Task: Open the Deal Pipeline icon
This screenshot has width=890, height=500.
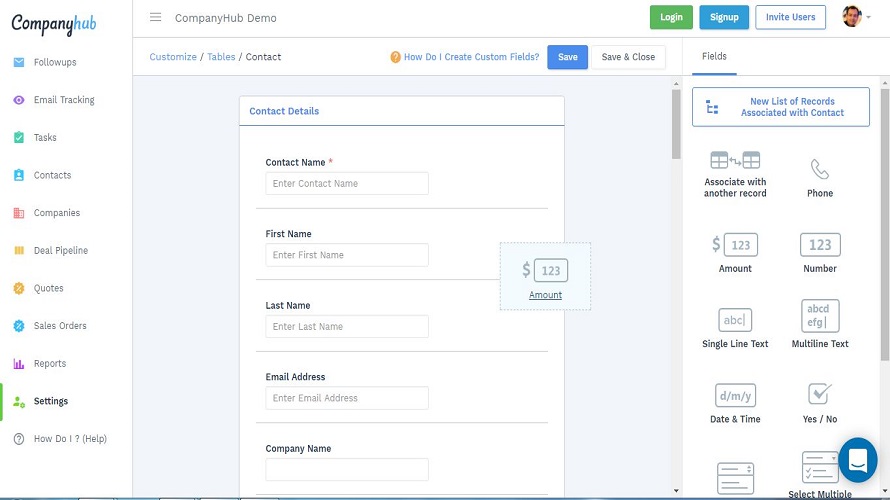Action: click(x=19, y=250)
